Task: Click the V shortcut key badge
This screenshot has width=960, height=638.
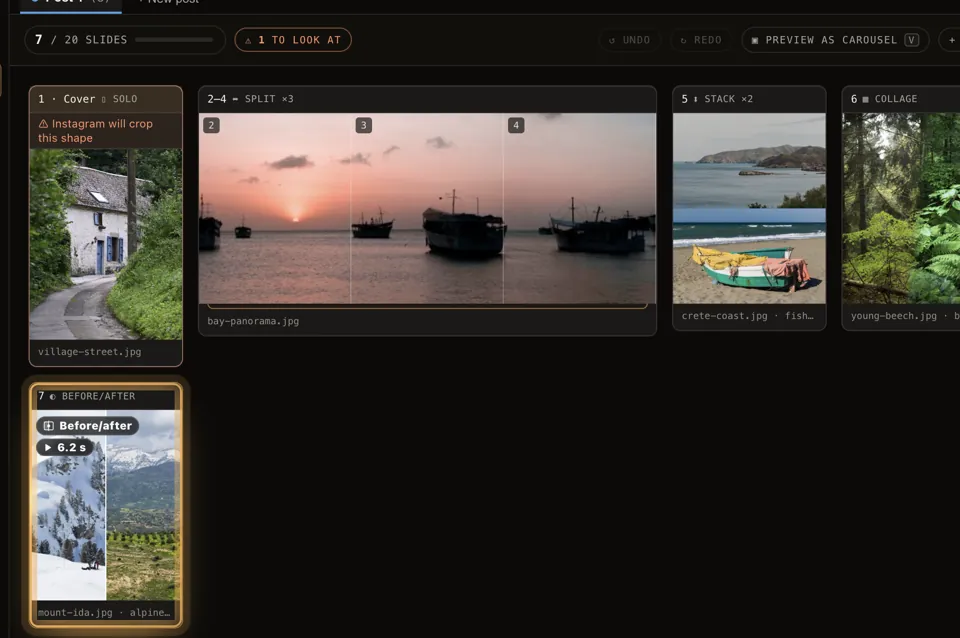Action: (x=912, y=40)
